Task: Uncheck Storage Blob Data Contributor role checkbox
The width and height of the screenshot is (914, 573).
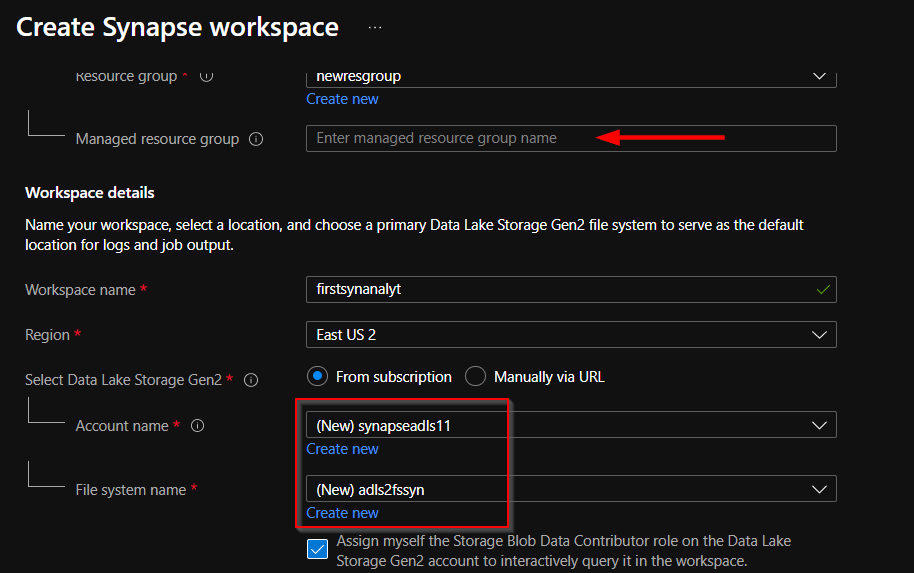Action: (318, 549)
